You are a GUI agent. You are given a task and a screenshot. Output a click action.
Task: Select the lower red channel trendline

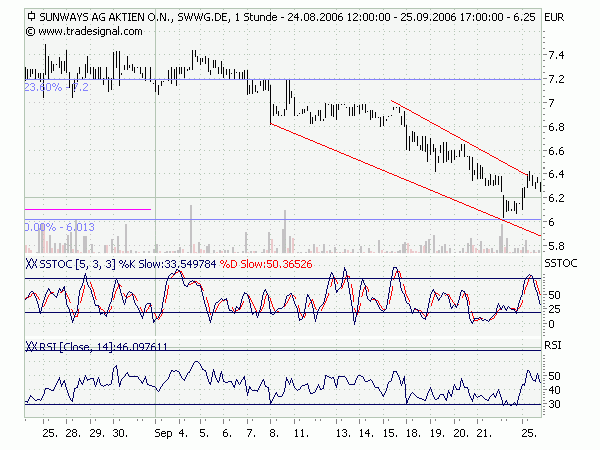pyautogui.click(x=406, y=180)
